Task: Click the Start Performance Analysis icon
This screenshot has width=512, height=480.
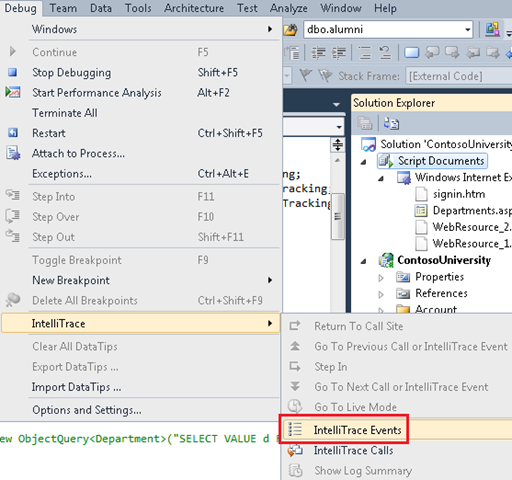Action: [x=13, y=92]
